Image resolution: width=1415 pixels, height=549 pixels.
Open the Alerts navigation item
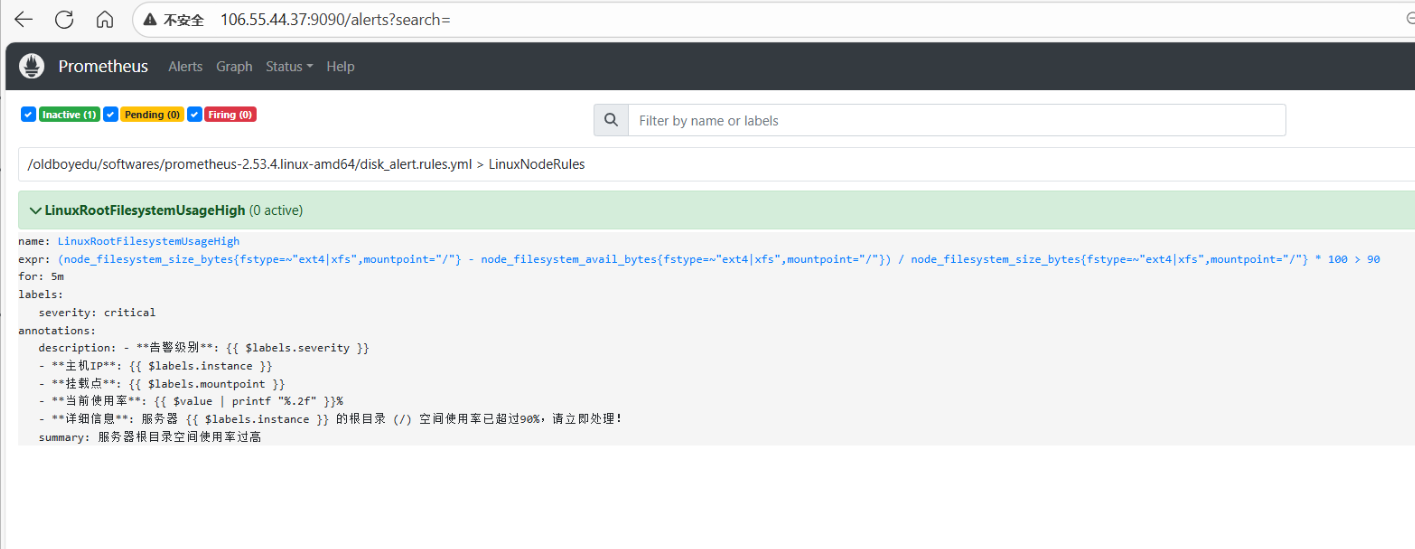(185, 67)
